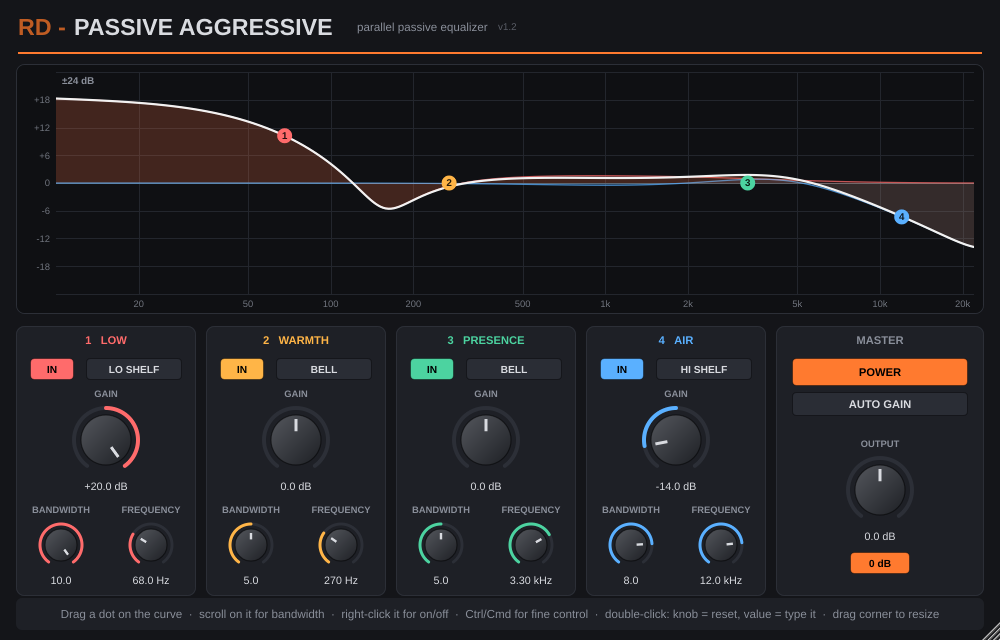Click the +20.0 dB LOW gain value
This screenshot has height=640, width=1000.
coord(106,486)
